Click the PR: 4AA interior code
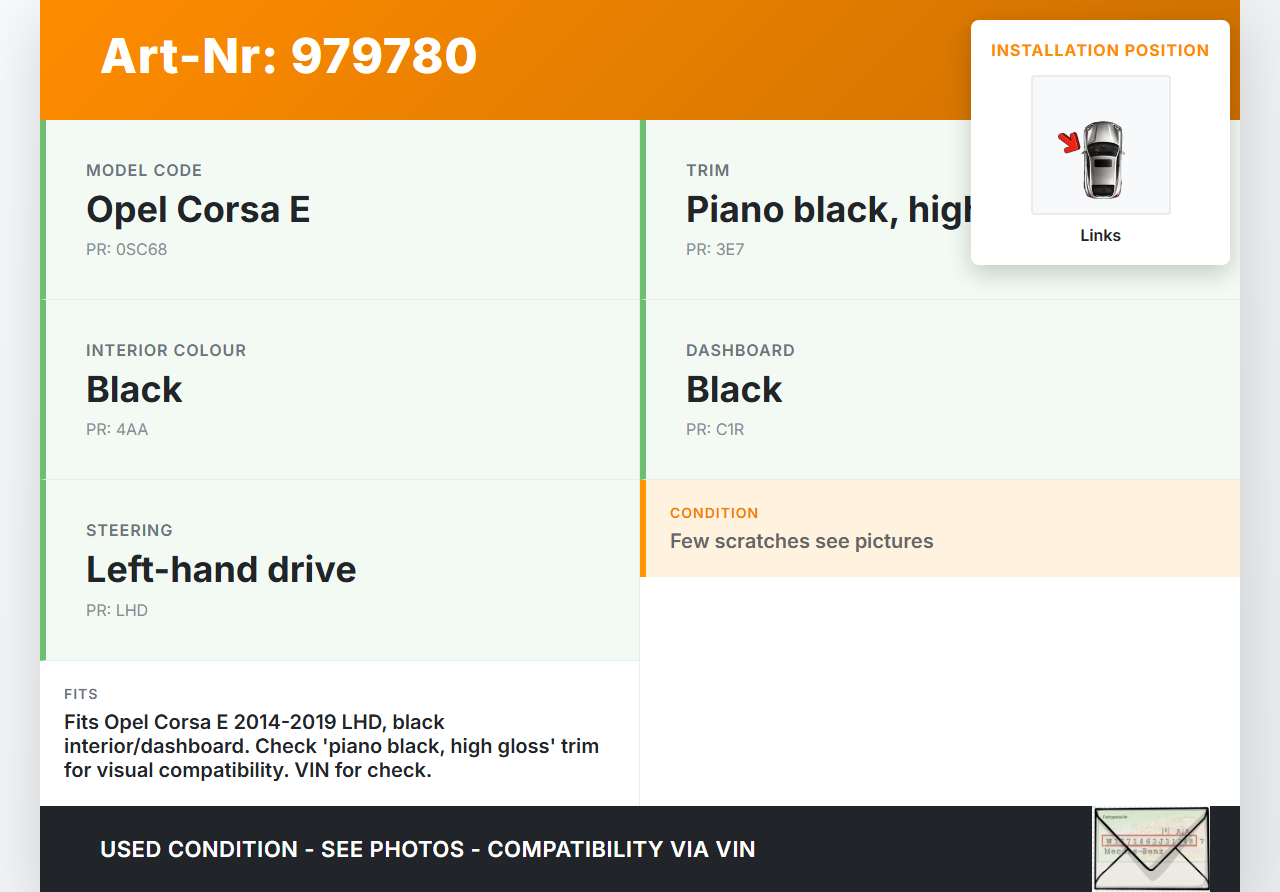Viewport: 1280px width, 892px height. point(117,430)
